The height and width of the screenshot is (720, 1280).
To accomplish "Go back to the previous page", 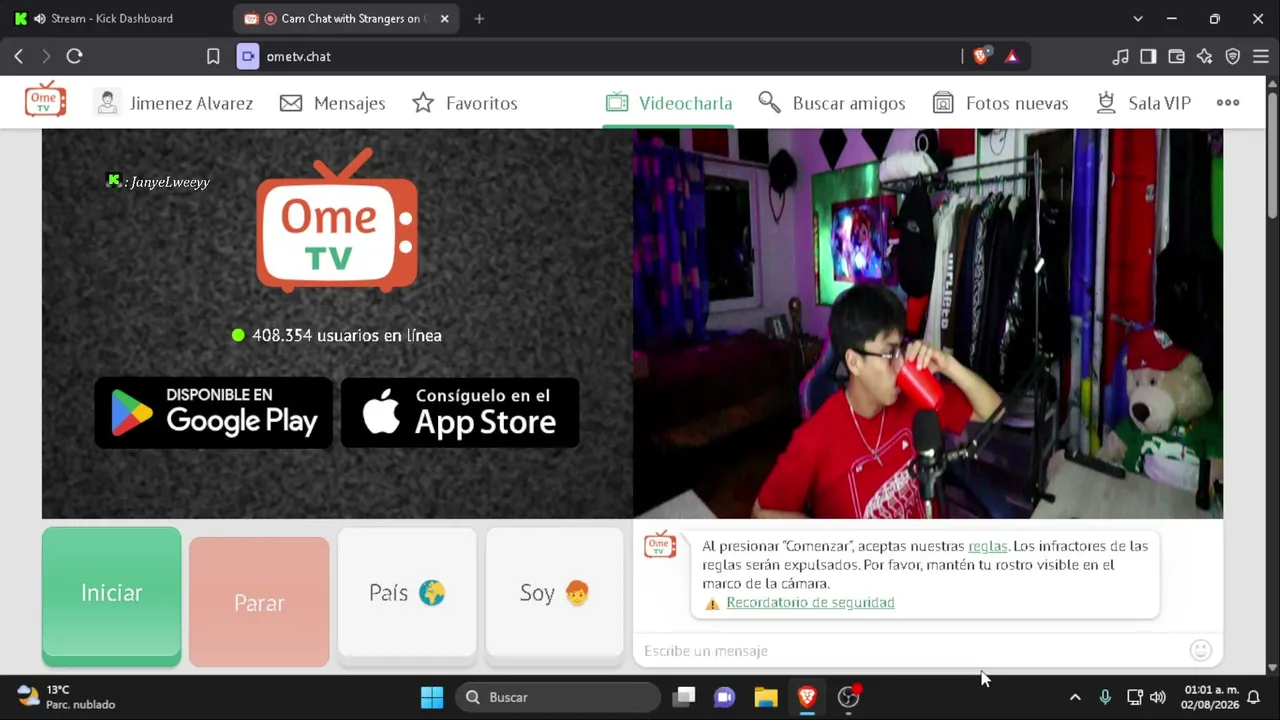I will point(18,56).
